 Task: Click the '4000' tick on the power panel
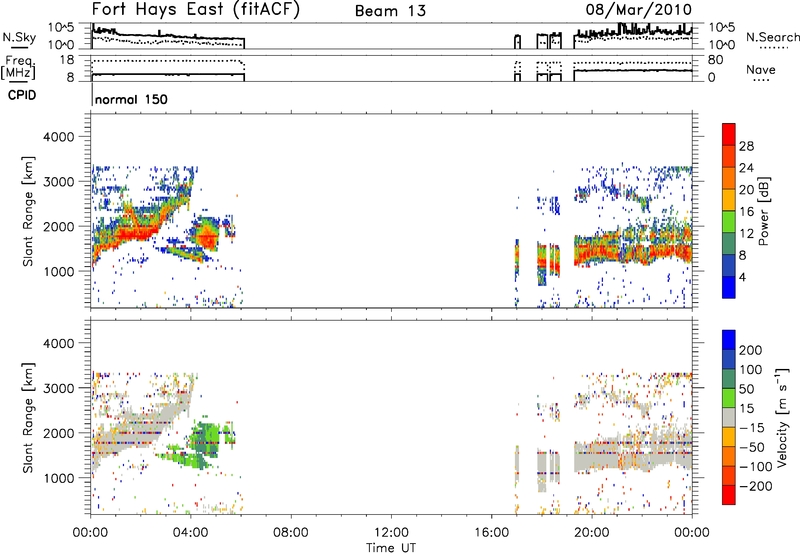point(58,137)
